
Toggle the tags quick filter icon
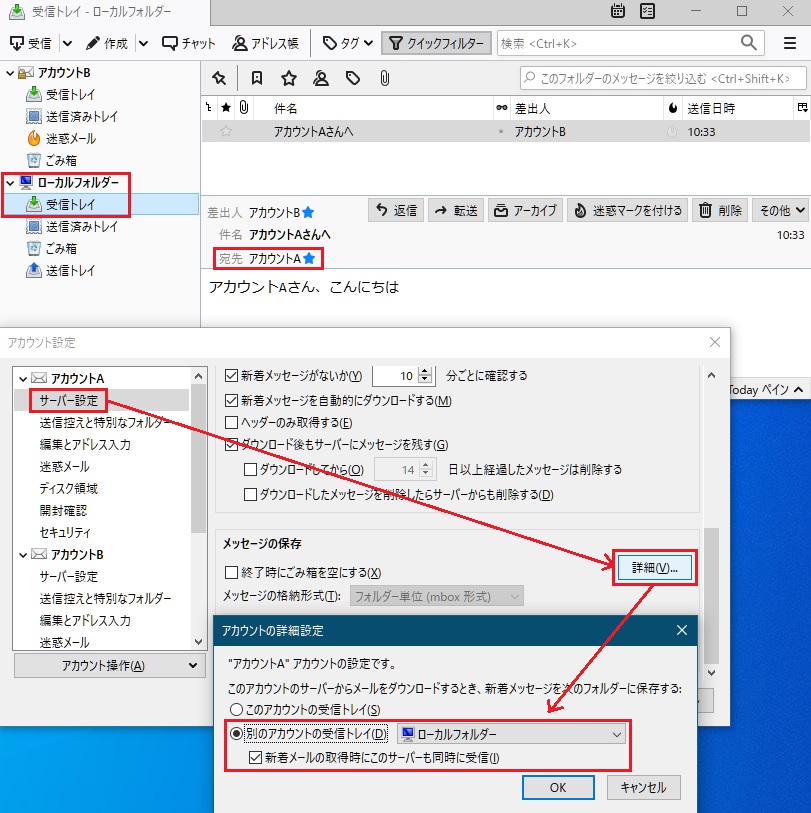tap(352, 78)
